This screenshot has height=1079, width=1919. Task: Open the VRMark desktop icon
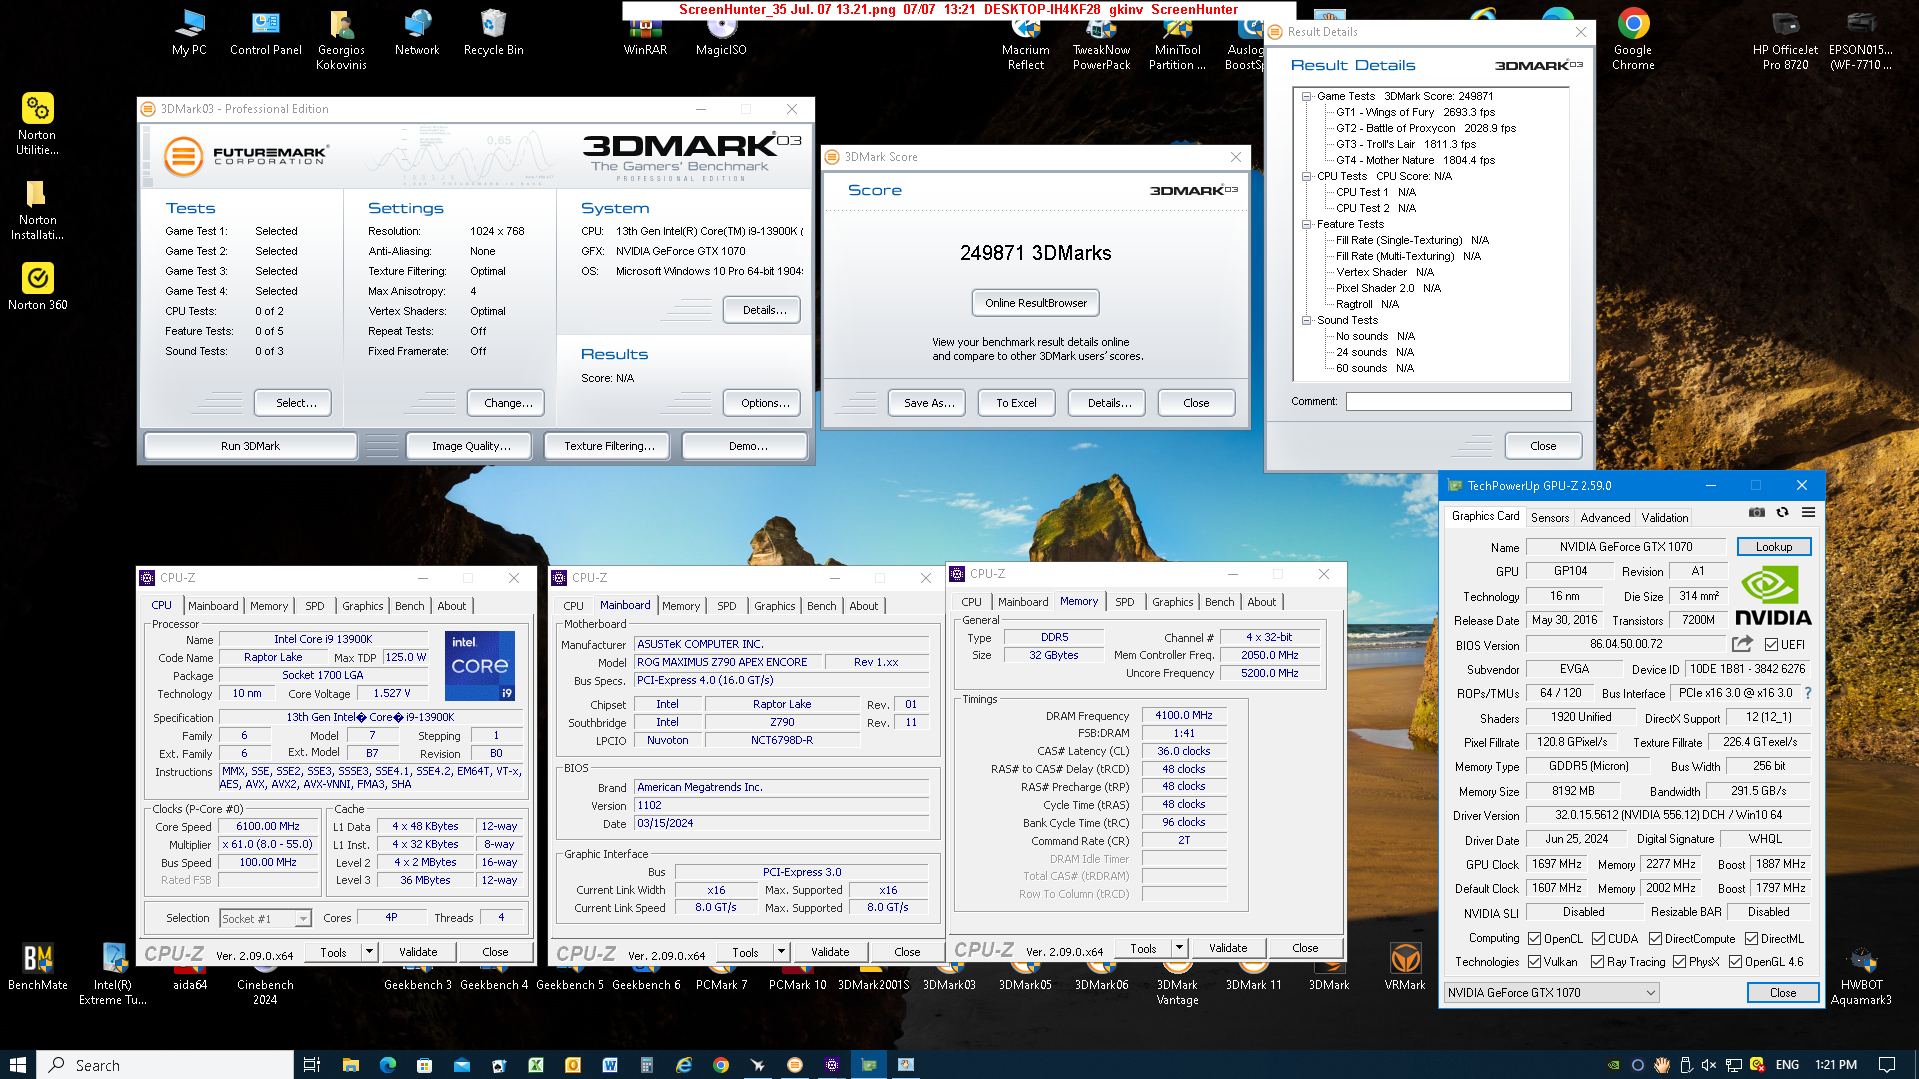coord(1405,967)
